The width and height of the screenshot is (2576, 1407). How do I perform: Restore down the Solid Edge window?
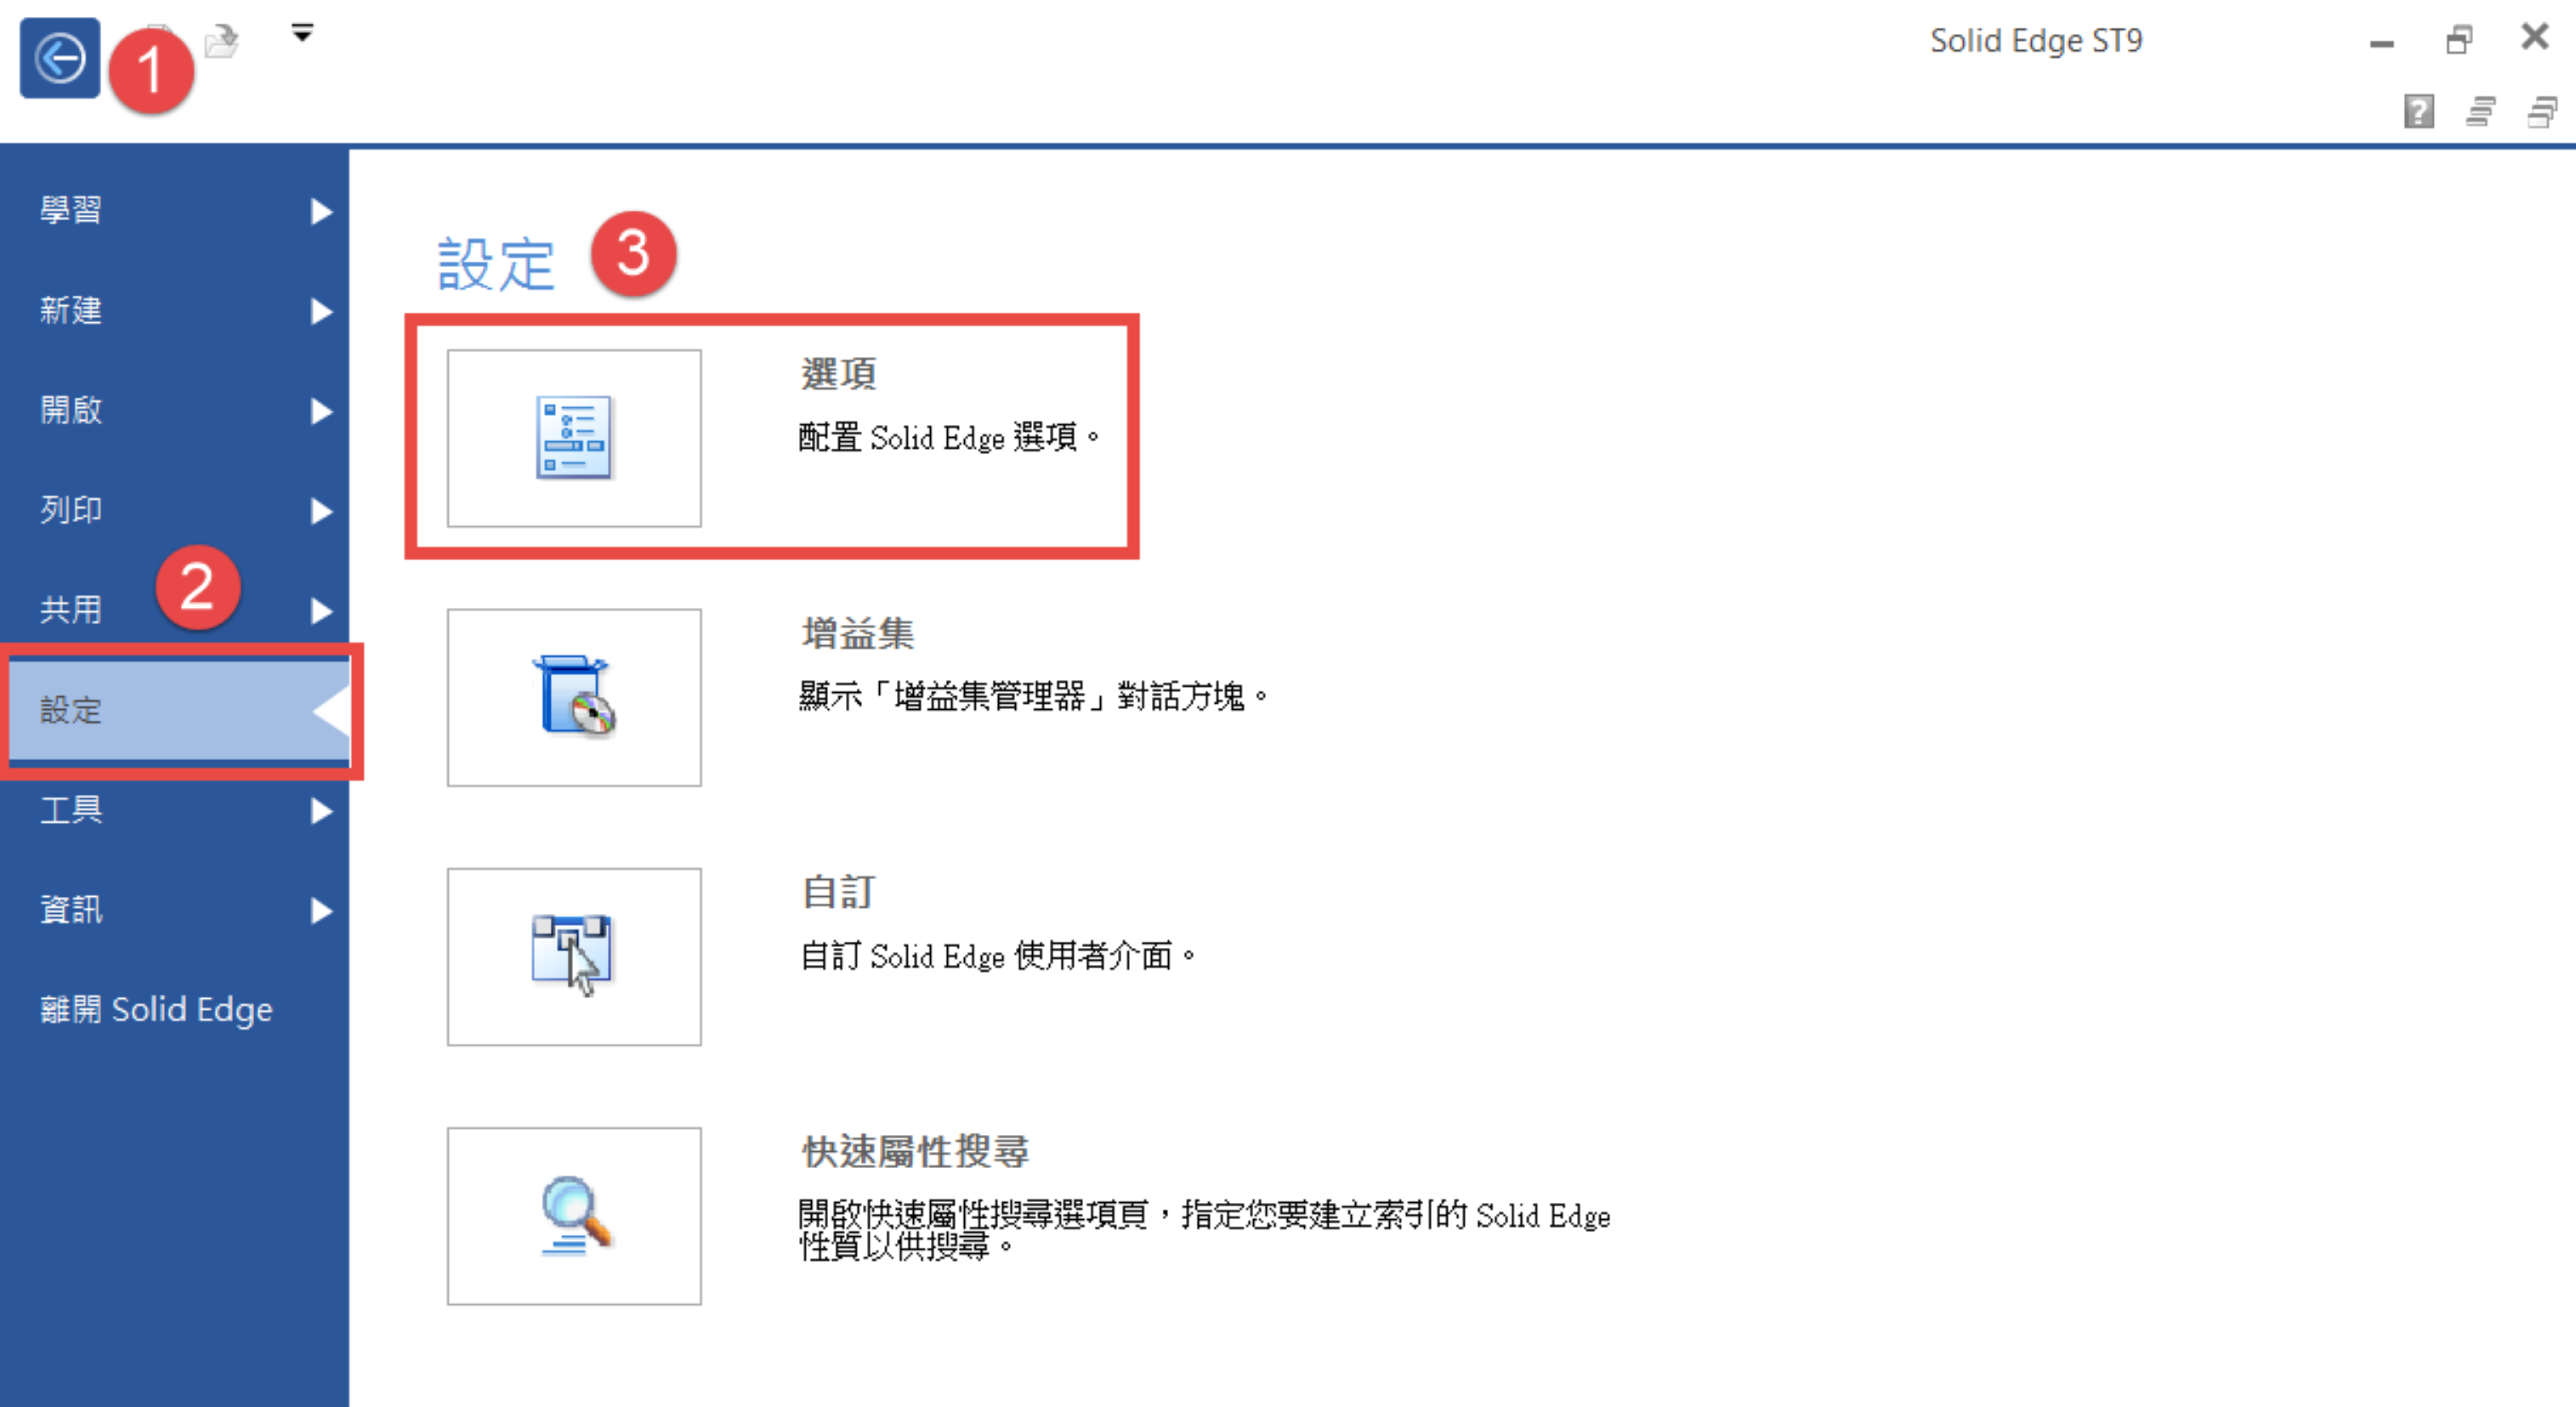pos(2459,40)
